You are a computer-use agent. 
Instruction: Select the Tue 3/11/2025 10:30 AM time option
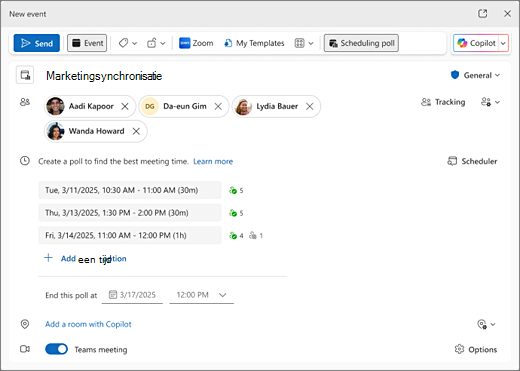(x=130, y=190)
